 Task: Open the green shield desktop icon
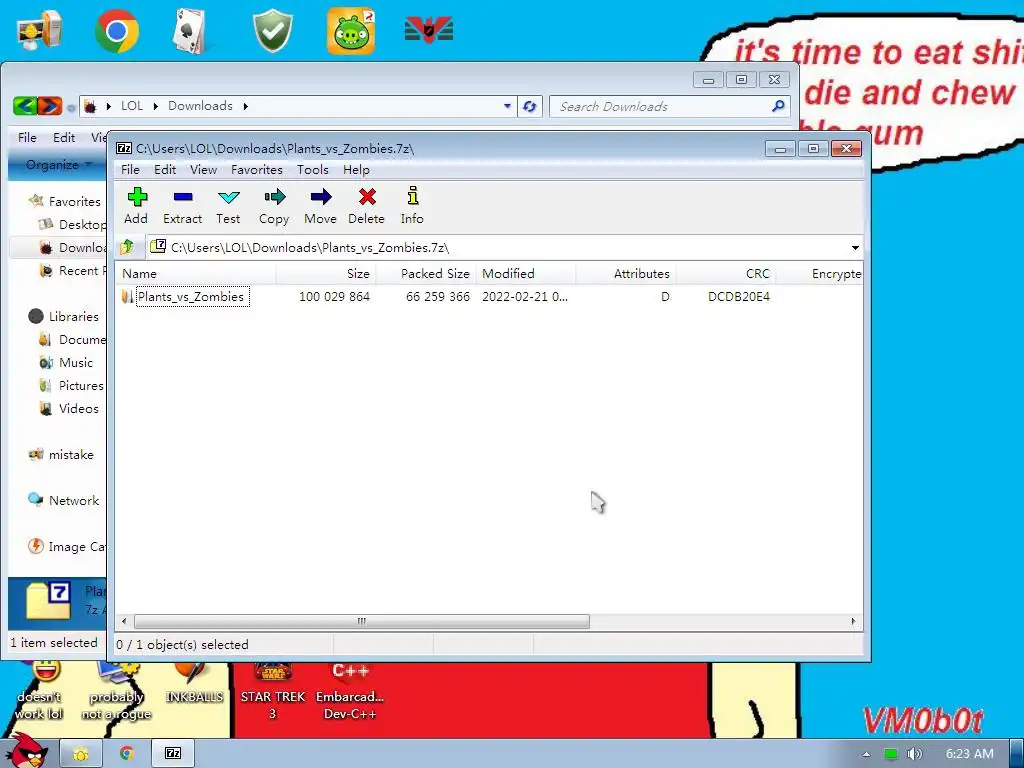[272, 31]
